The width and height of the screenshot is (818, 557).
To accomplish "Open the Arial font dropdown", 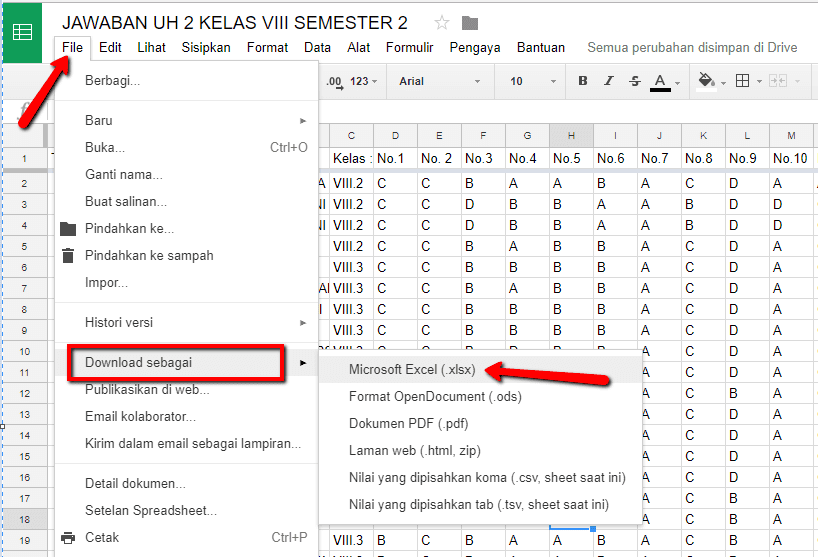I will point(439,81).
